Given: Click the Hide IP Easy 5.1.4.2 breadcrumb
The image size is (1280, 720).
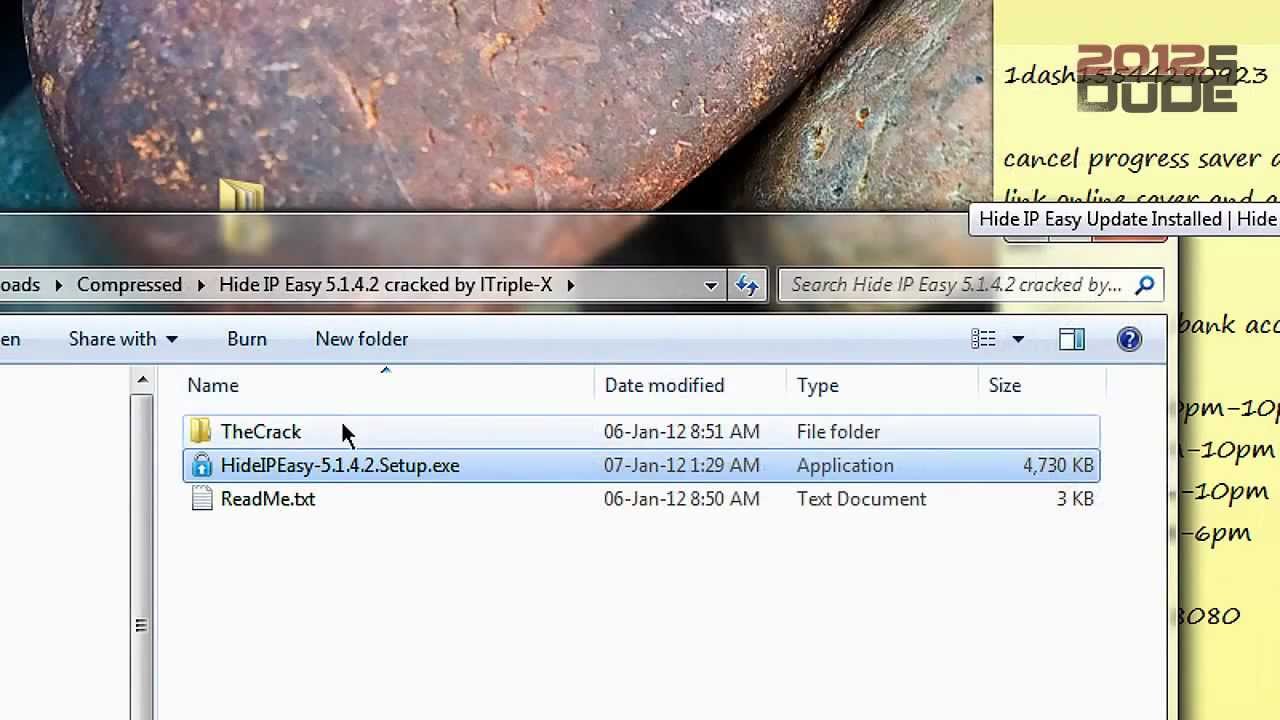Looking at the screenshot, I should click(385, 285).
